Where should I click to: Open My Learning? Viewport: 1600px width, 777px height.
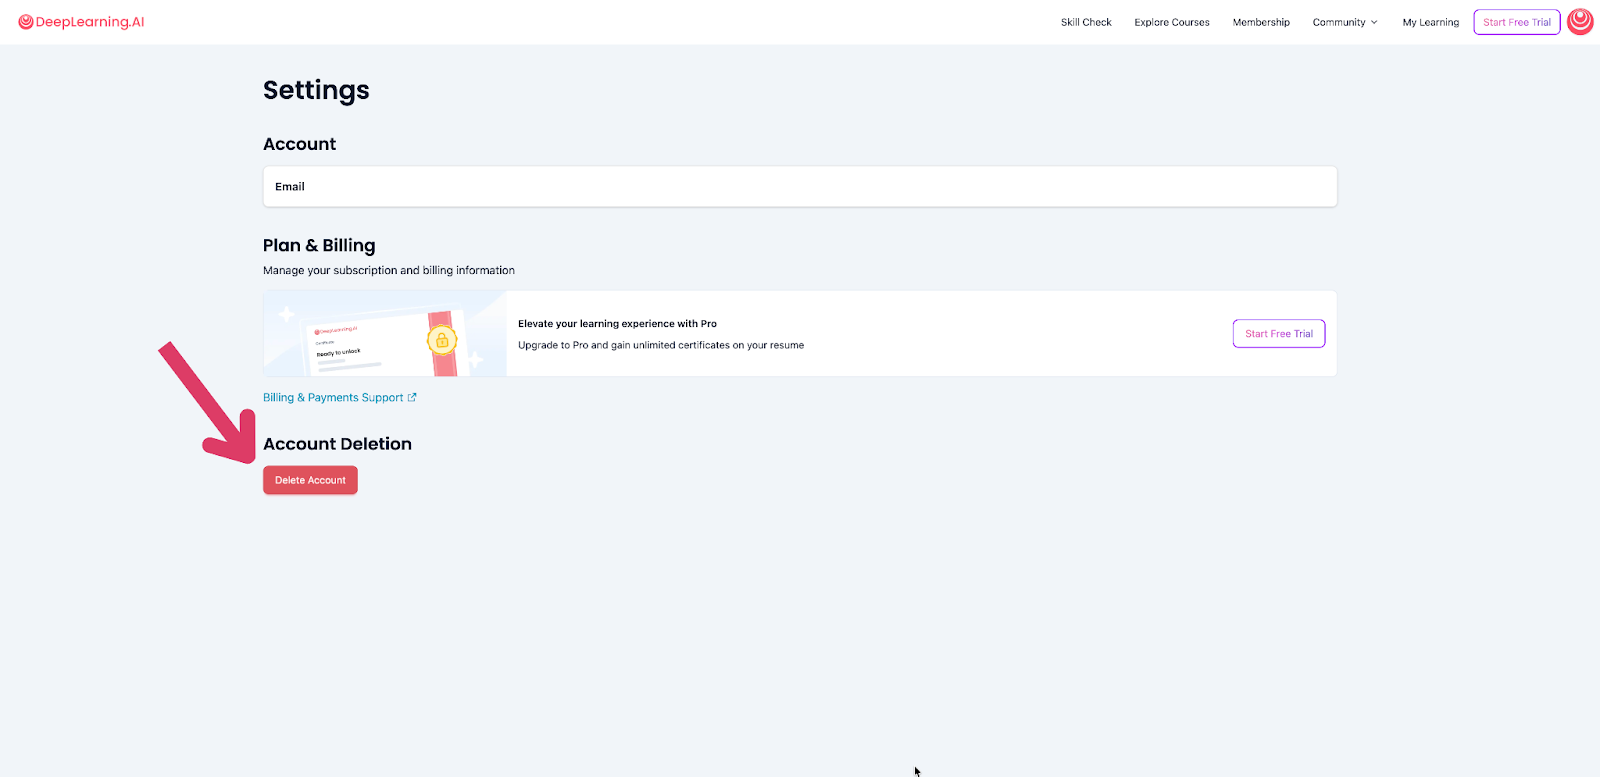tap(1430, 22)
